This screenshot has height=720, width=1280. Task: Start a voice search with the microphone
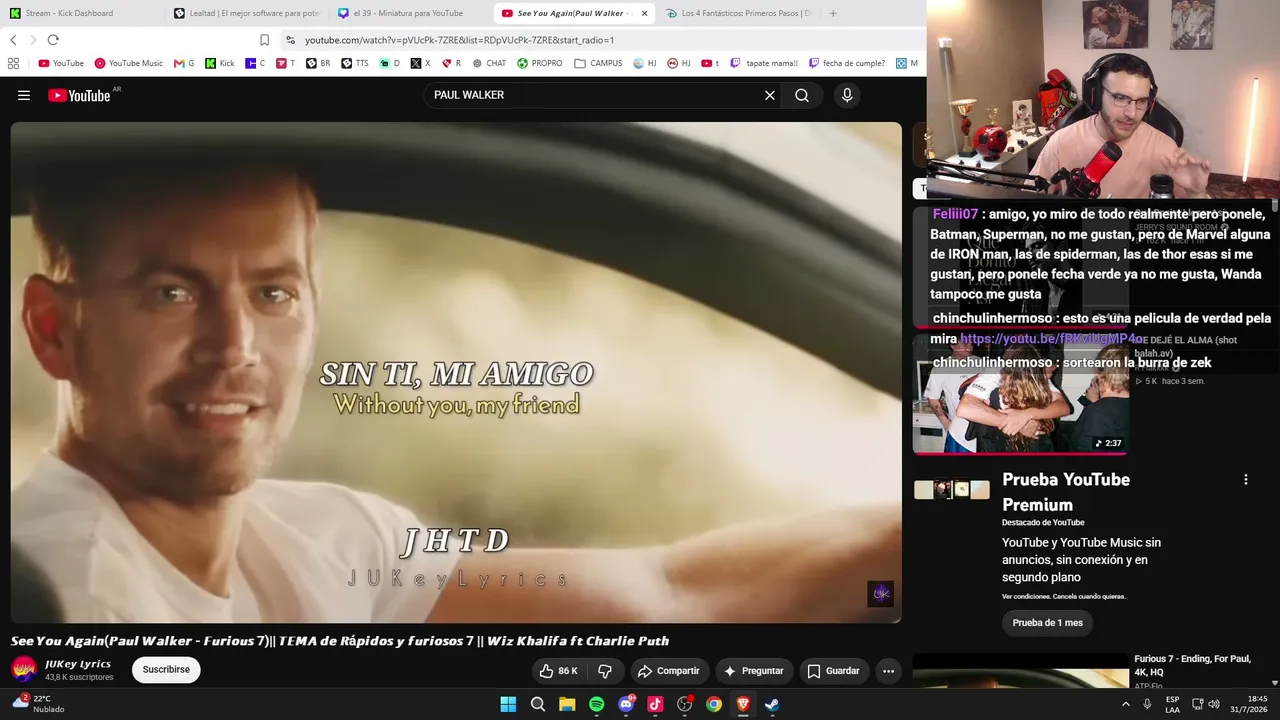[847, 95]
